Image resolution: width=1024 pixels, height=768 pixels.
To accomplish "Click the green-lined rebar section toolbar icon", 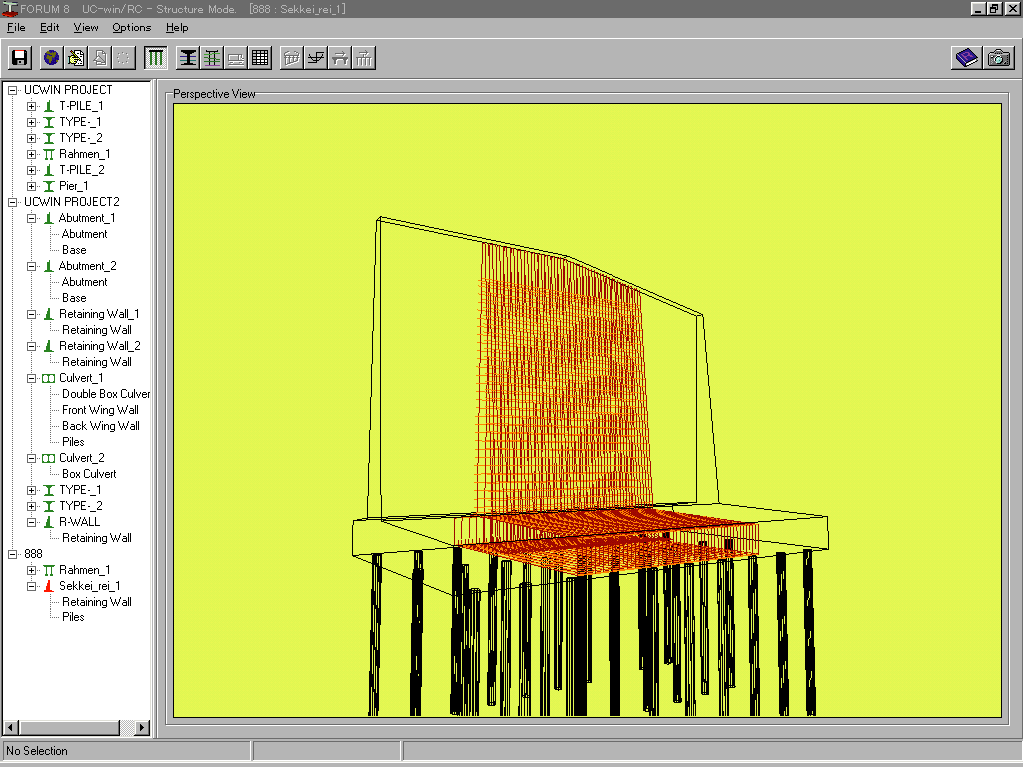I will [x=212, y=58].
